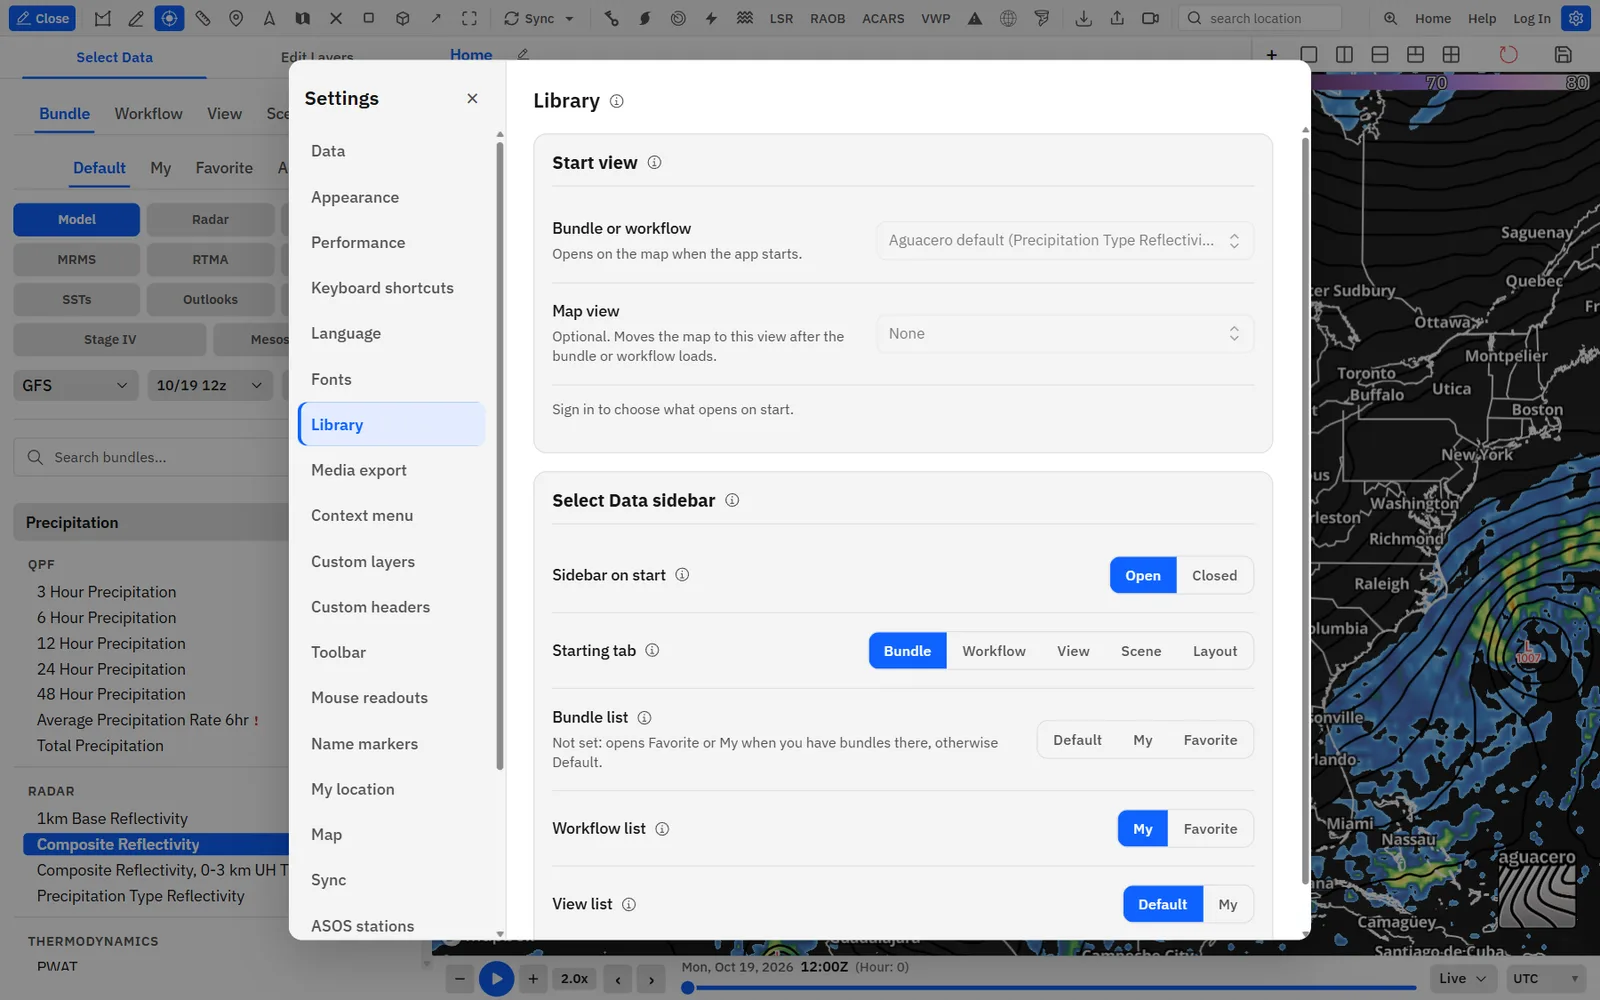Set Workflow list option to My

tap(1143, 829)
